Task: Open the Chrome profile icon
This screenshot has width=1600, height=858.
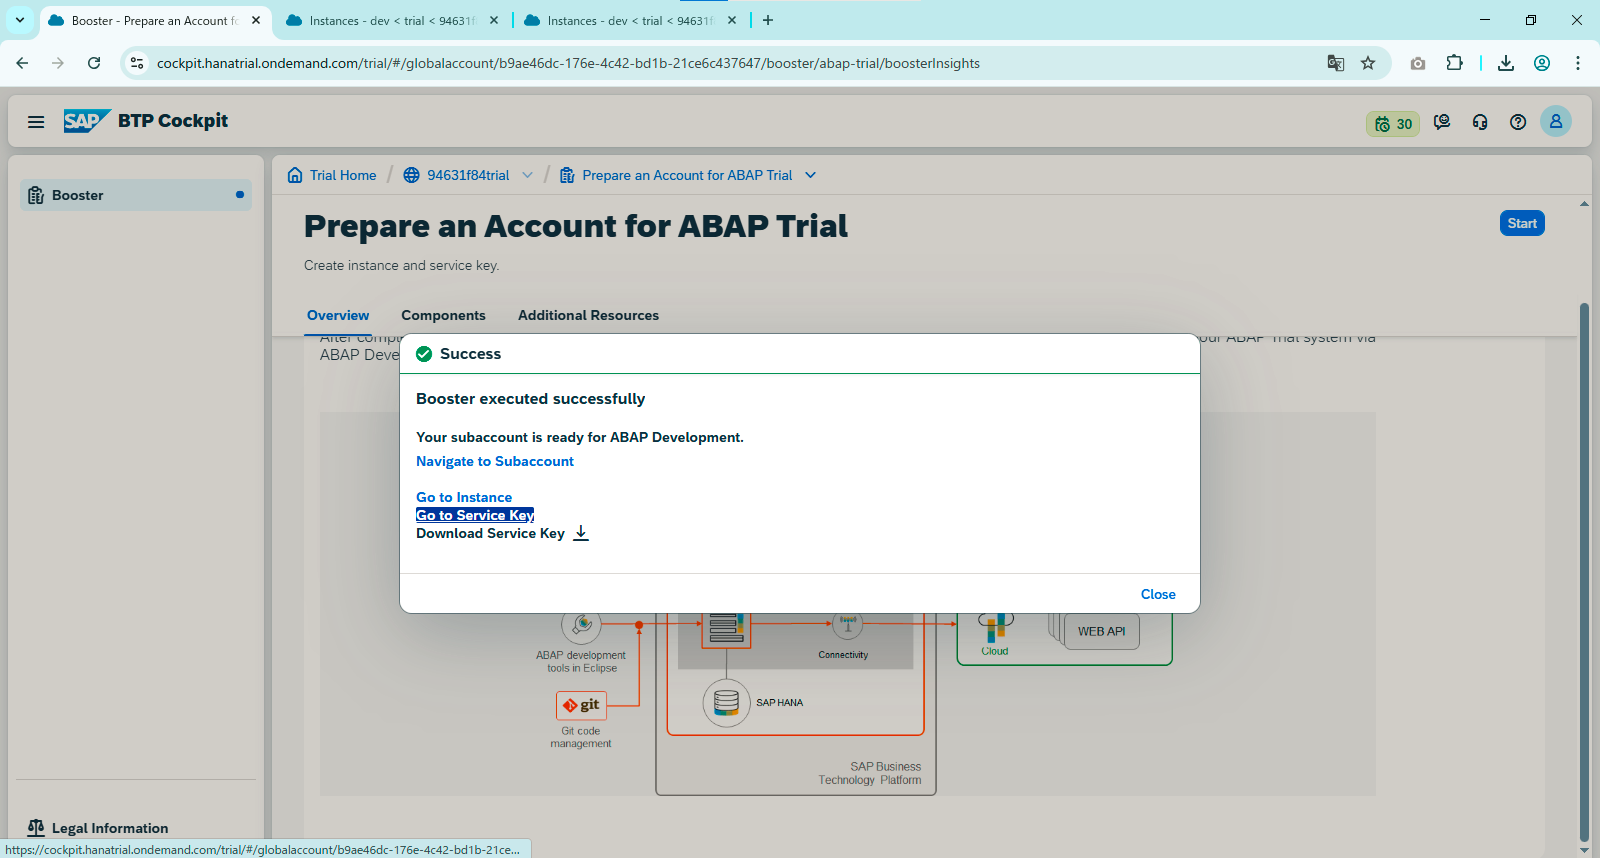Action: coord(1542,63)
